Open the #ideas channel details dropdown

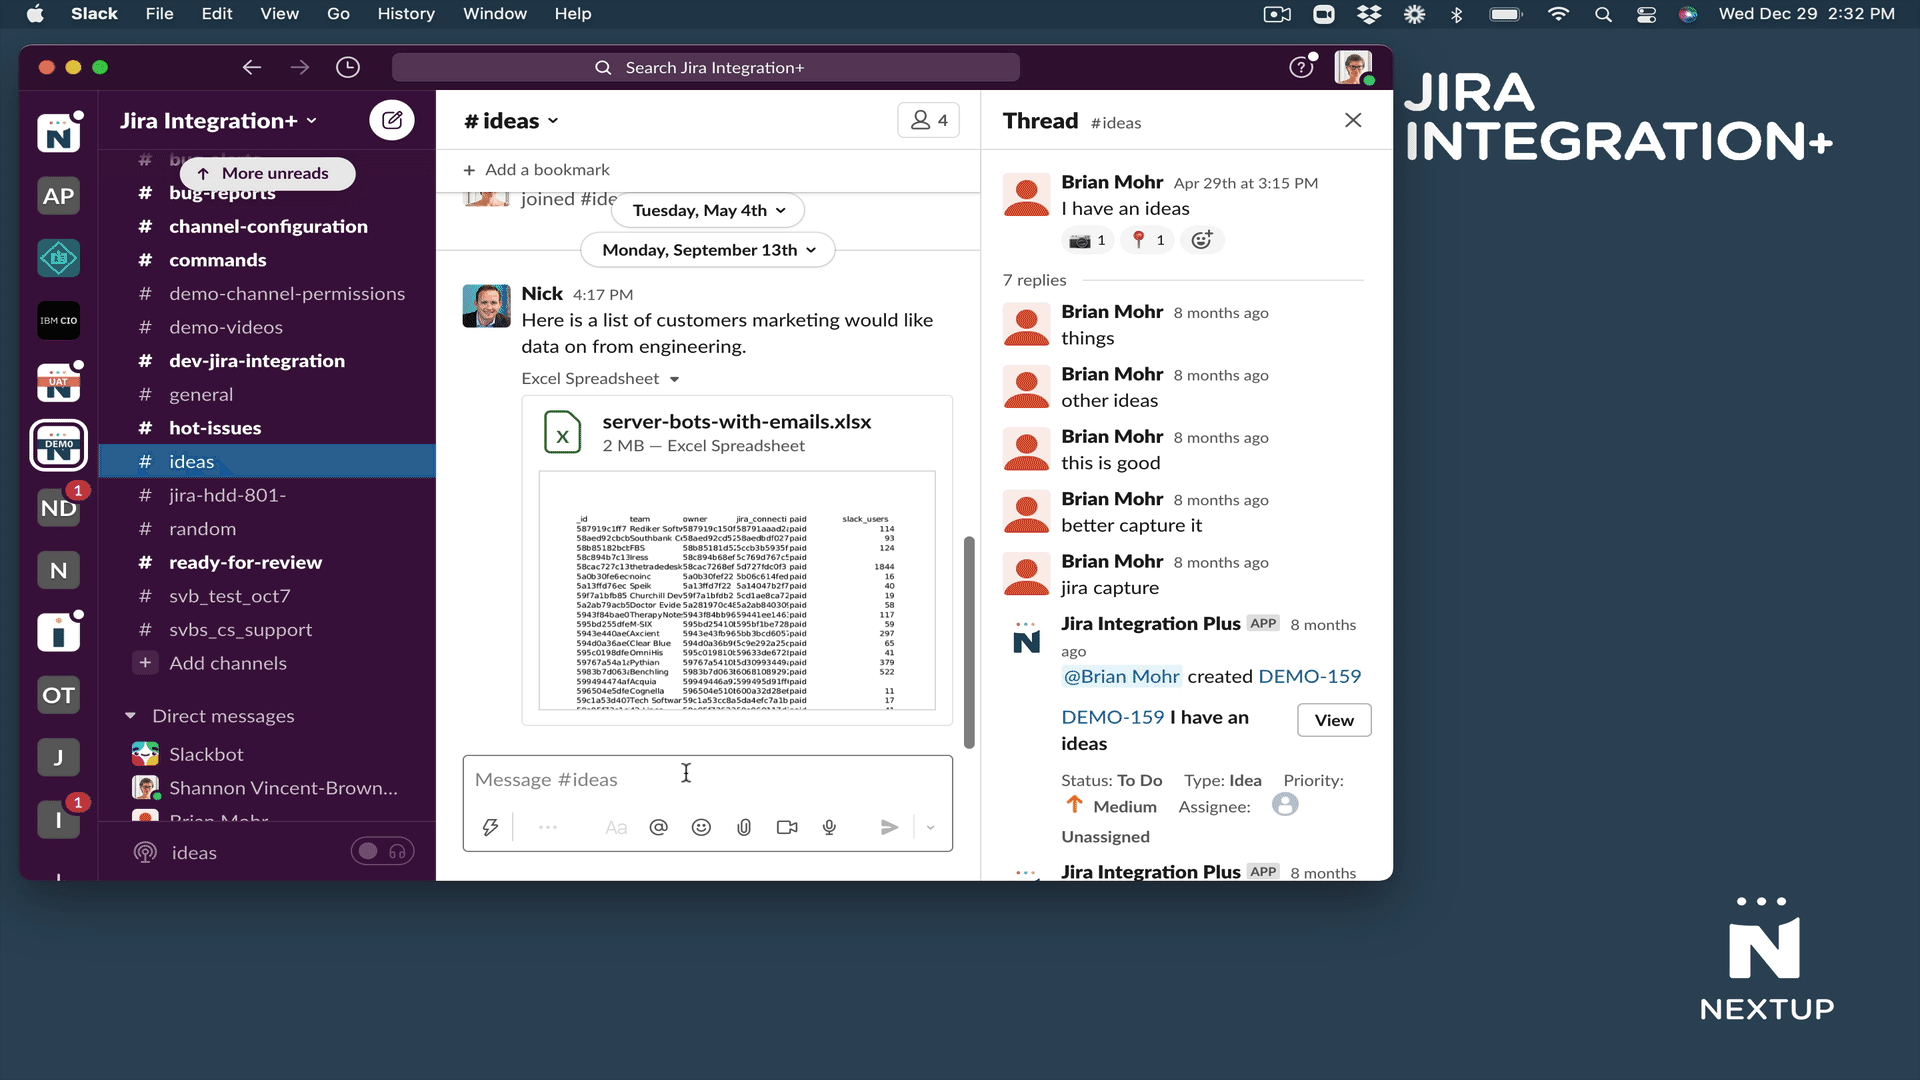pos(511,121)
